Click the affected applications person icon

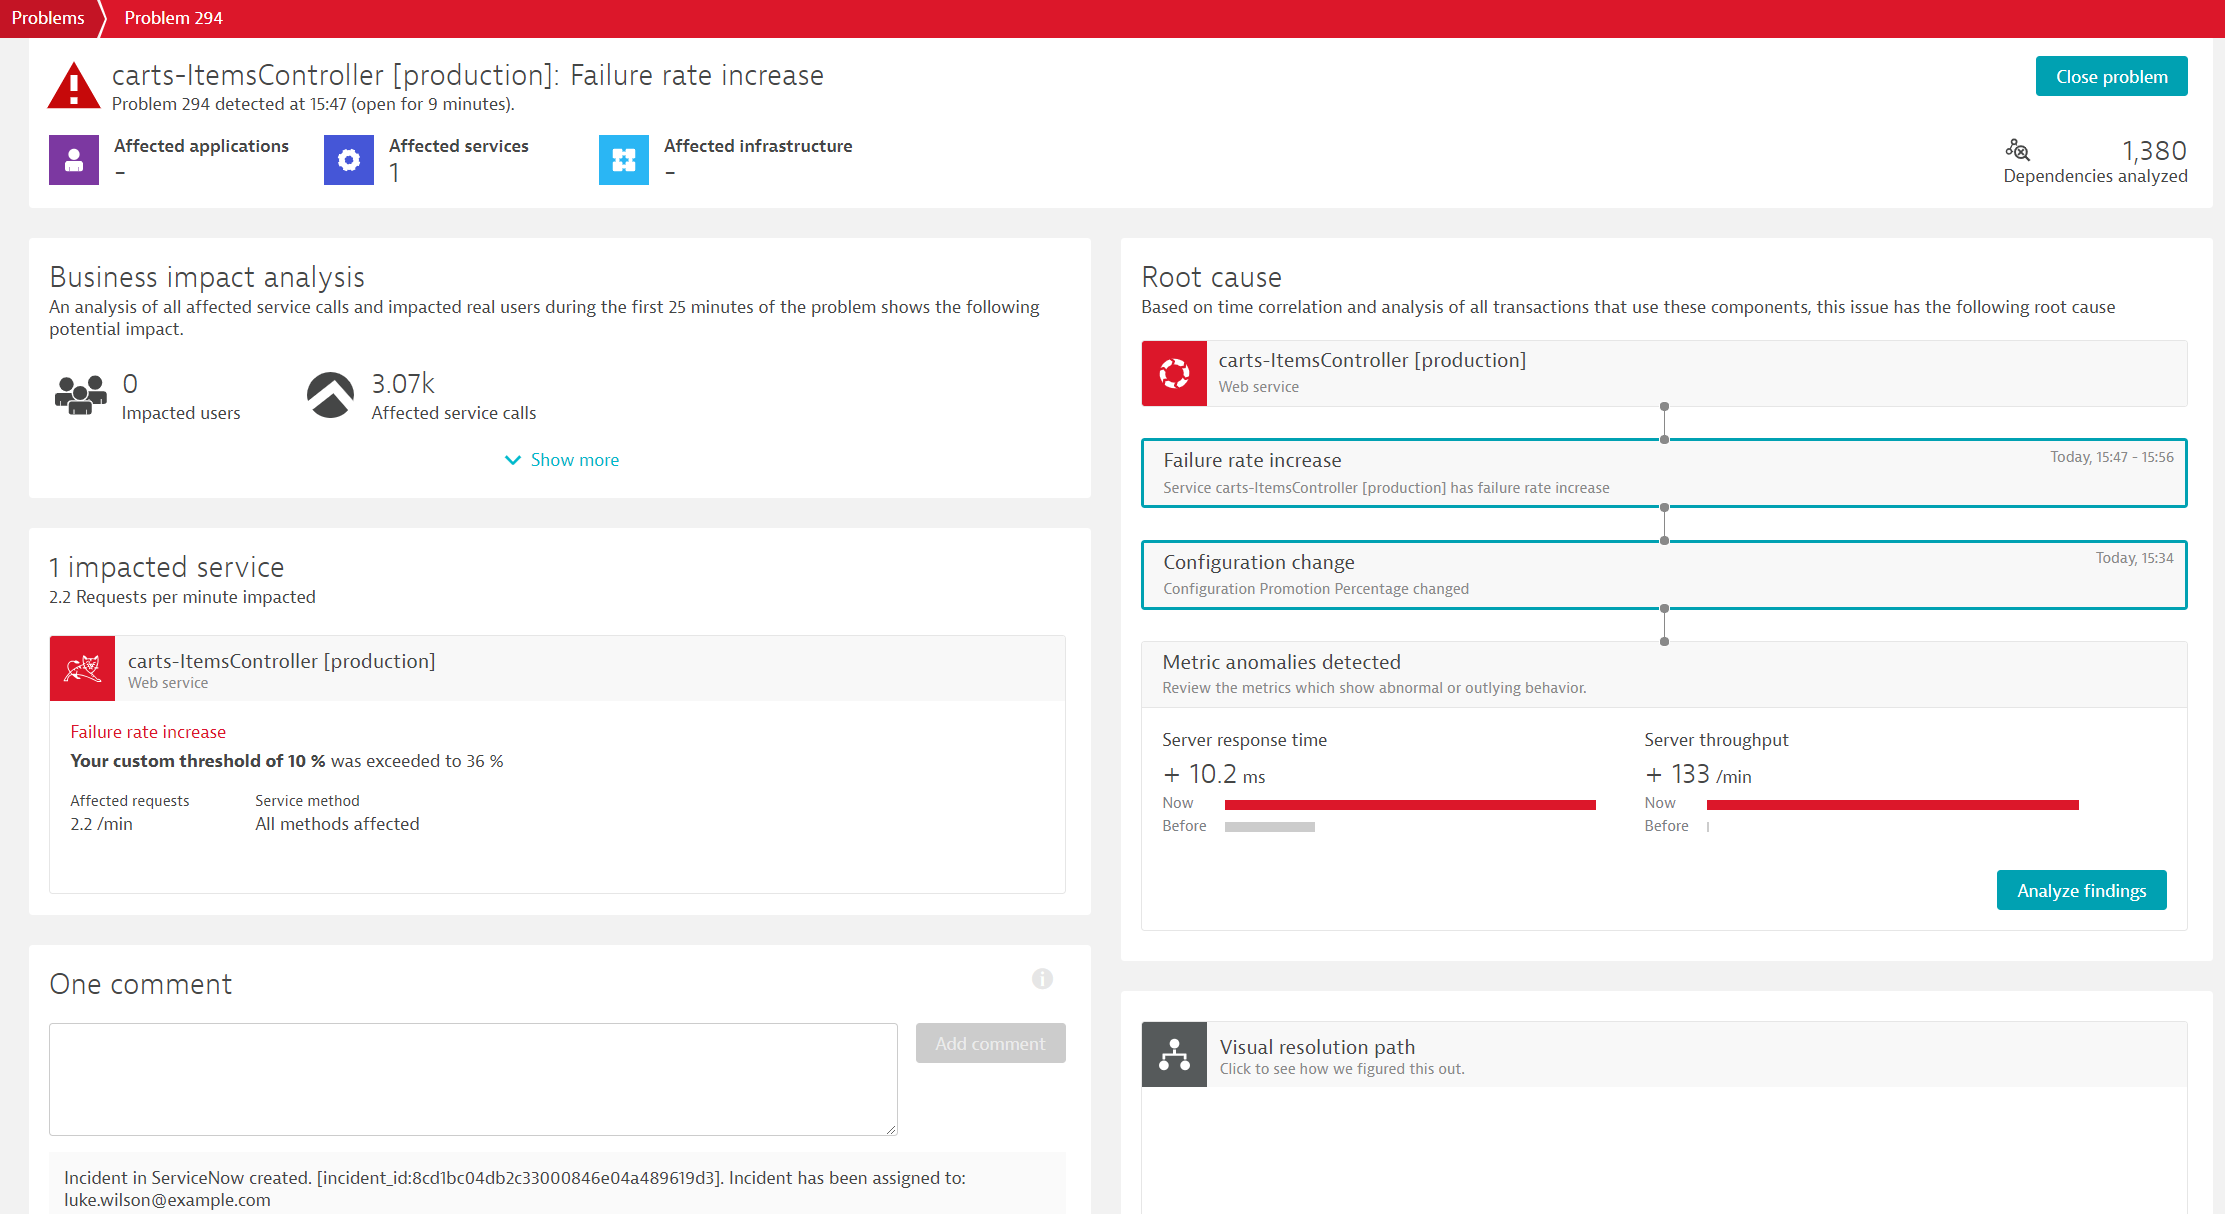[x=75, y=160]
